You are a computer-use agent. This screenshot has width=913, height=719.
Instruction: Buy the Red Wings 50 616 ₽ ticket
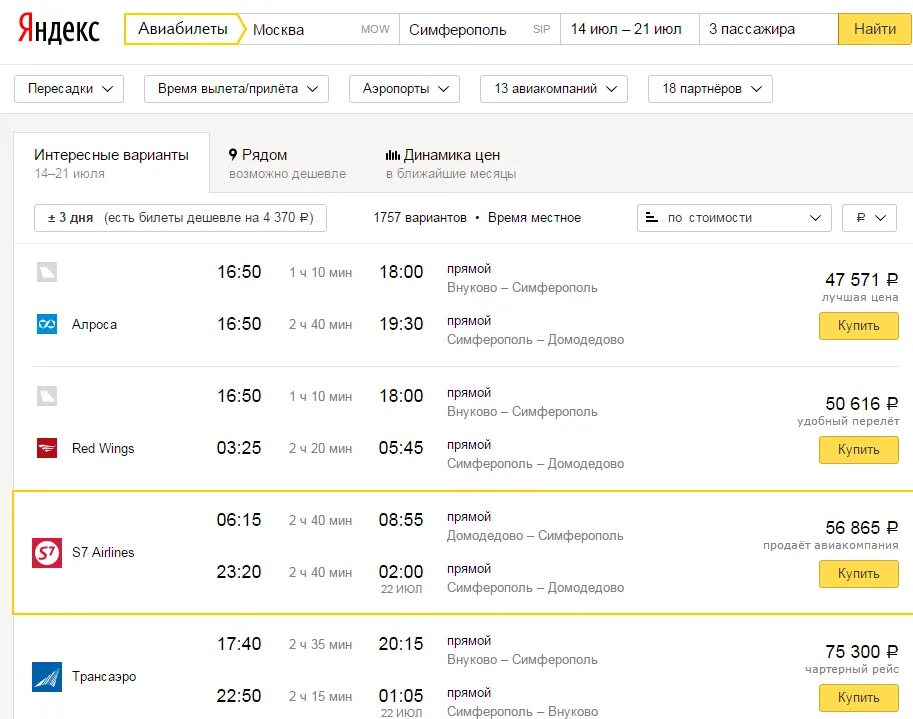(x=858, y=450)
